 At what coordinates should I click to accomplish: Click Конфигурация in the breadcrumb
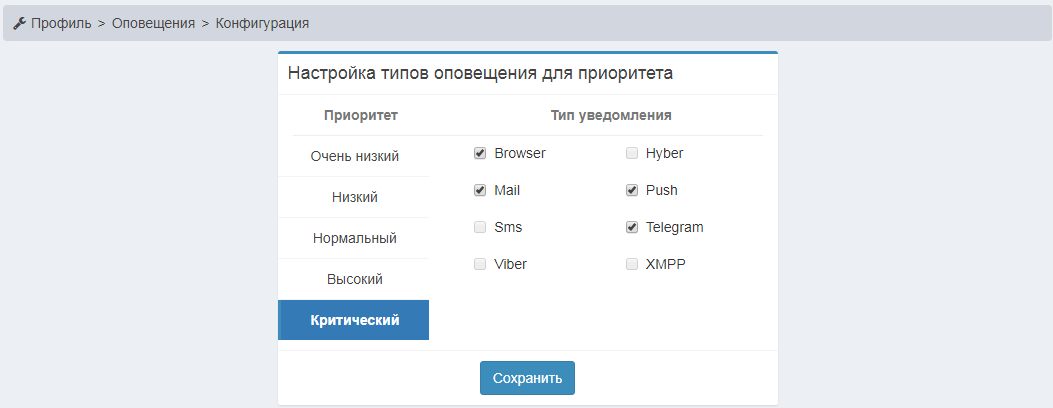262,23
